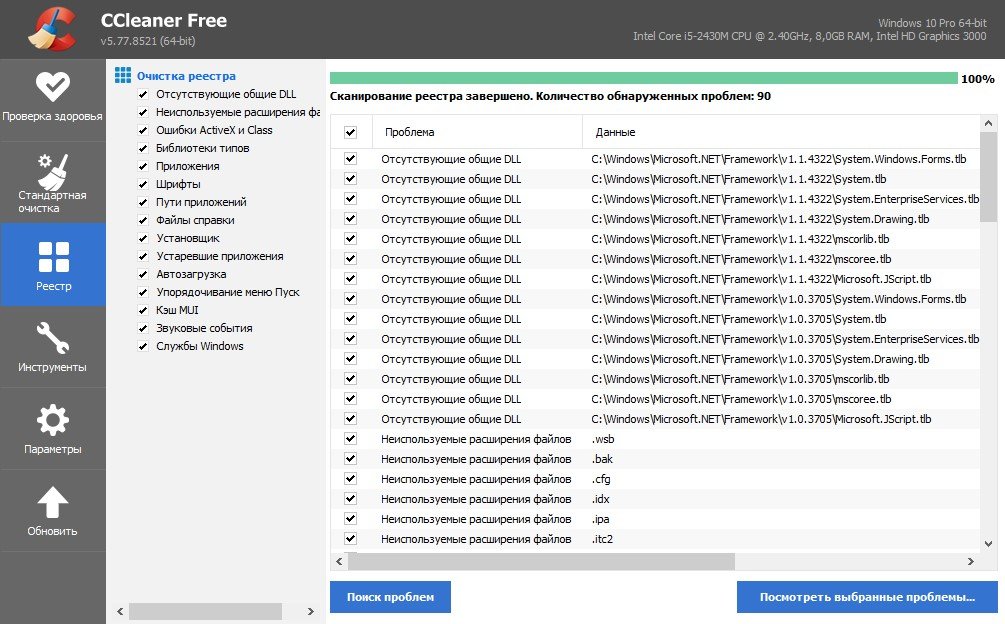Toggle the select-all checkbox in table header
The height and width of the screenshot is (624, 1005).
tap(350, 132)
